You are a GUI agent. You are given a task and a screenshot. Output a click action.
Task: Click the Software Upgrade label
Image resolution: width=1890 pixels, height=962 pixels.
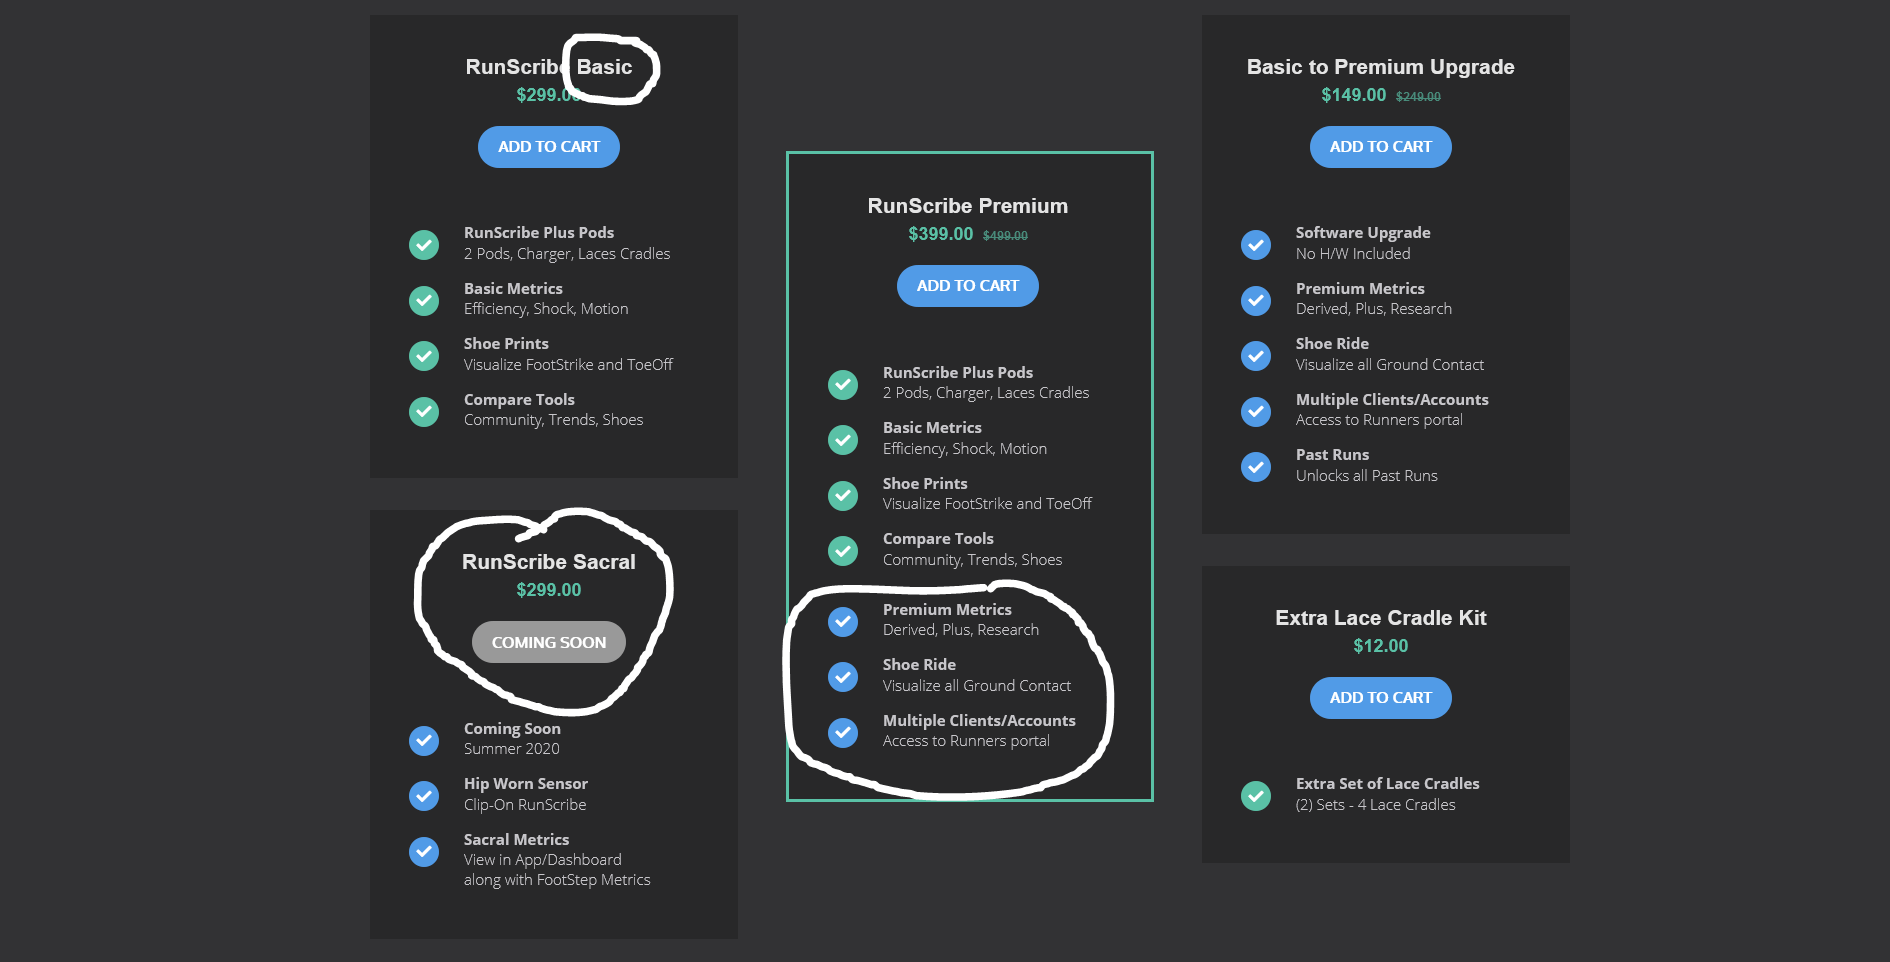(1363, 233)
